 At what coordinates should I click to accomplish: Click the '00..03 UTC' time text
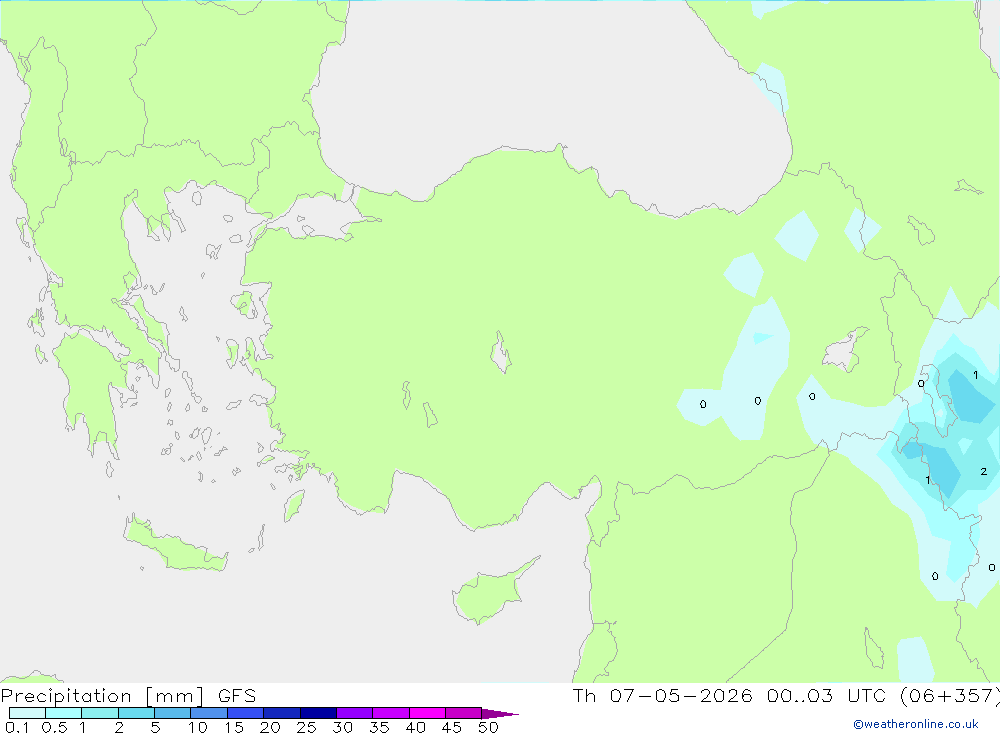pos(827,695)
